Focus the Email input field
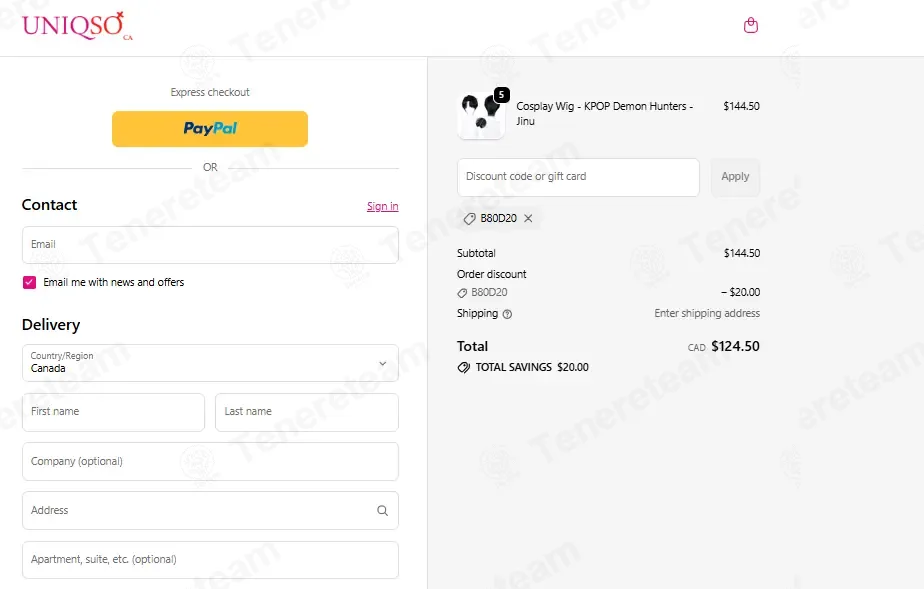 click(210, 245)
